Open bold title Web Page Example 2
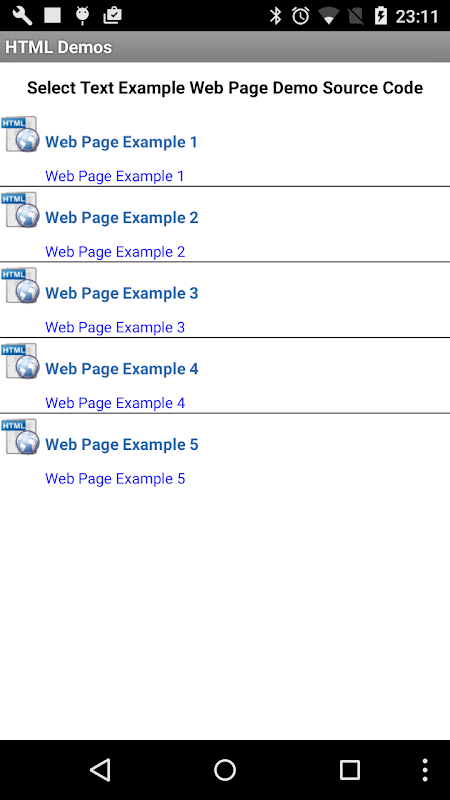Image resolution: width=450 pixels, height=800 pixels. click(121, 217)
